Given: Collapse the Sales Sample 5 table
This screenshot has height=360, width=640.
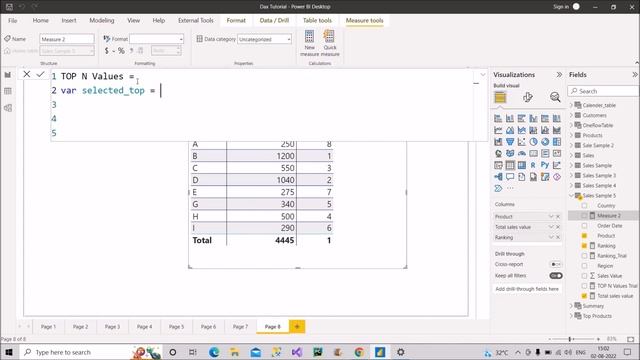Looking at the screenshot, I should tap(571, 196).
